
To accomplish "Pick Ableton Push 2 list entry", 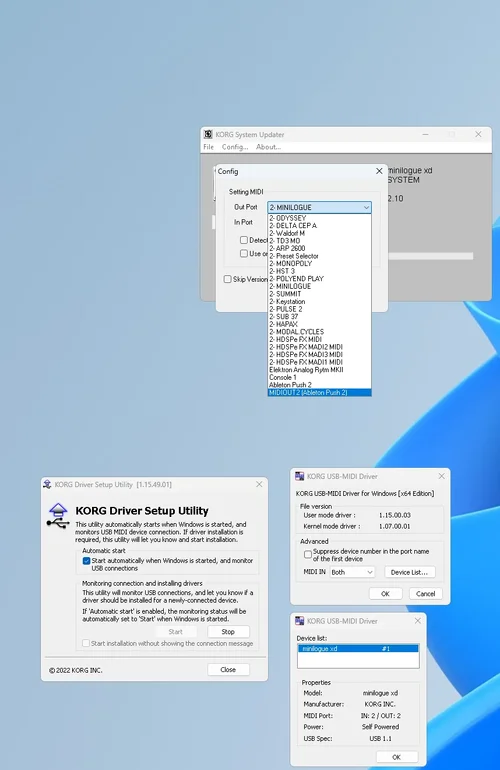I will pos(319,385).
